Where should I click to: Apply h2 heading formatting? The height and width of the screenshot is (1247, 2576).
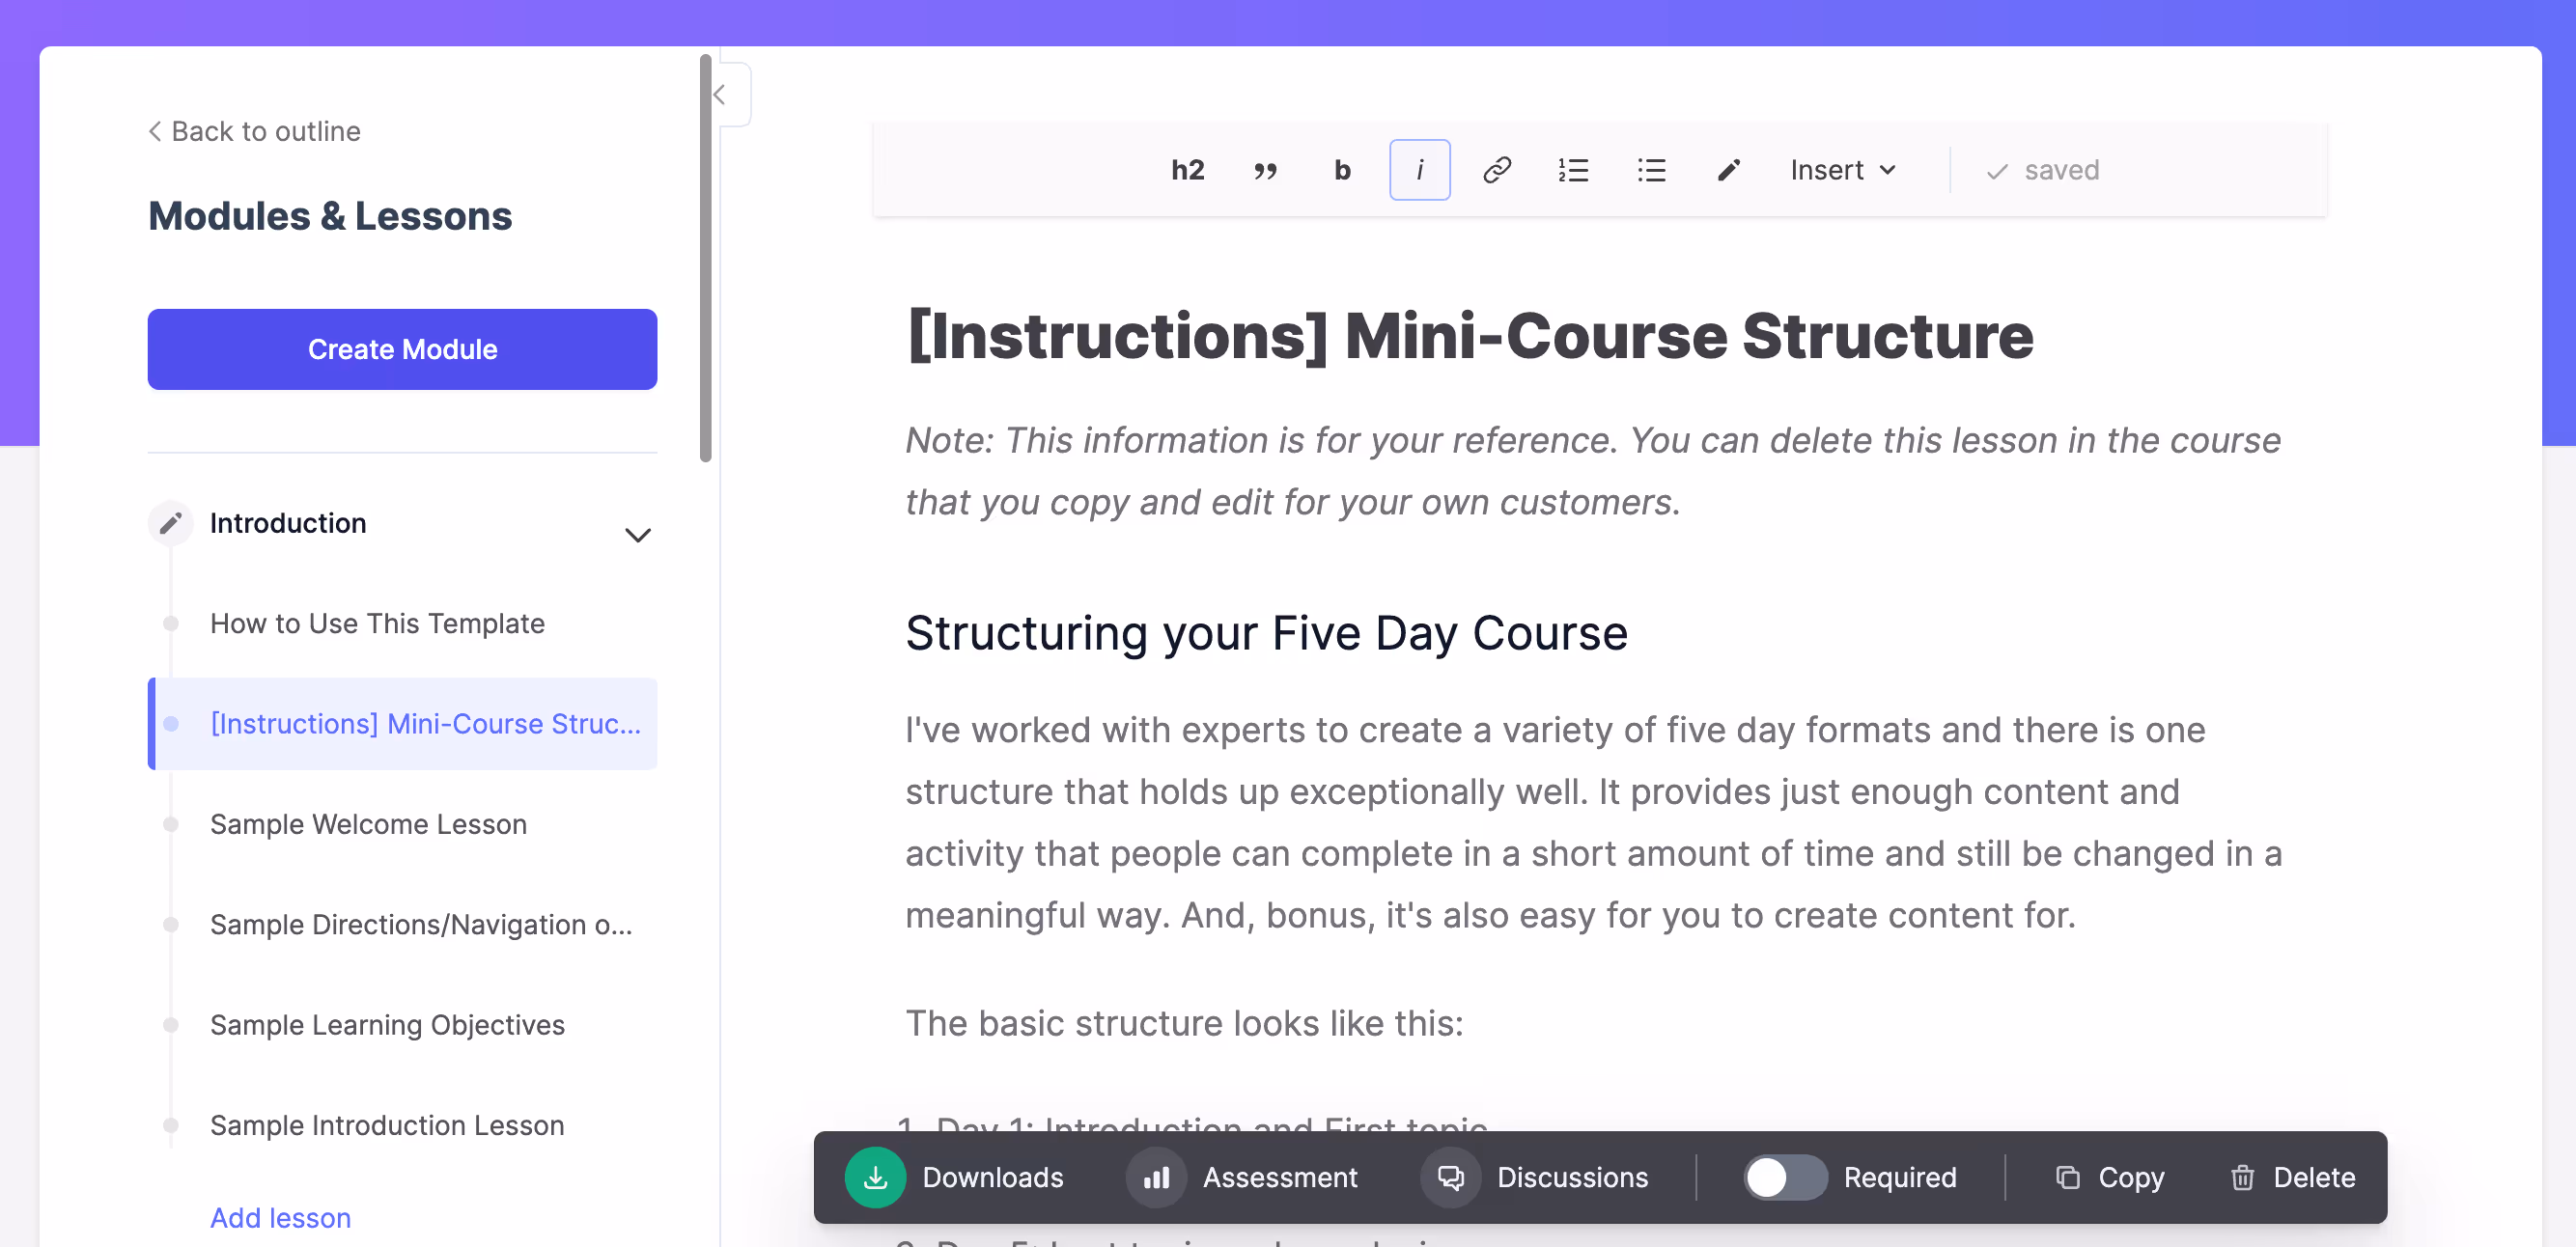click(x=1188, y=169)
